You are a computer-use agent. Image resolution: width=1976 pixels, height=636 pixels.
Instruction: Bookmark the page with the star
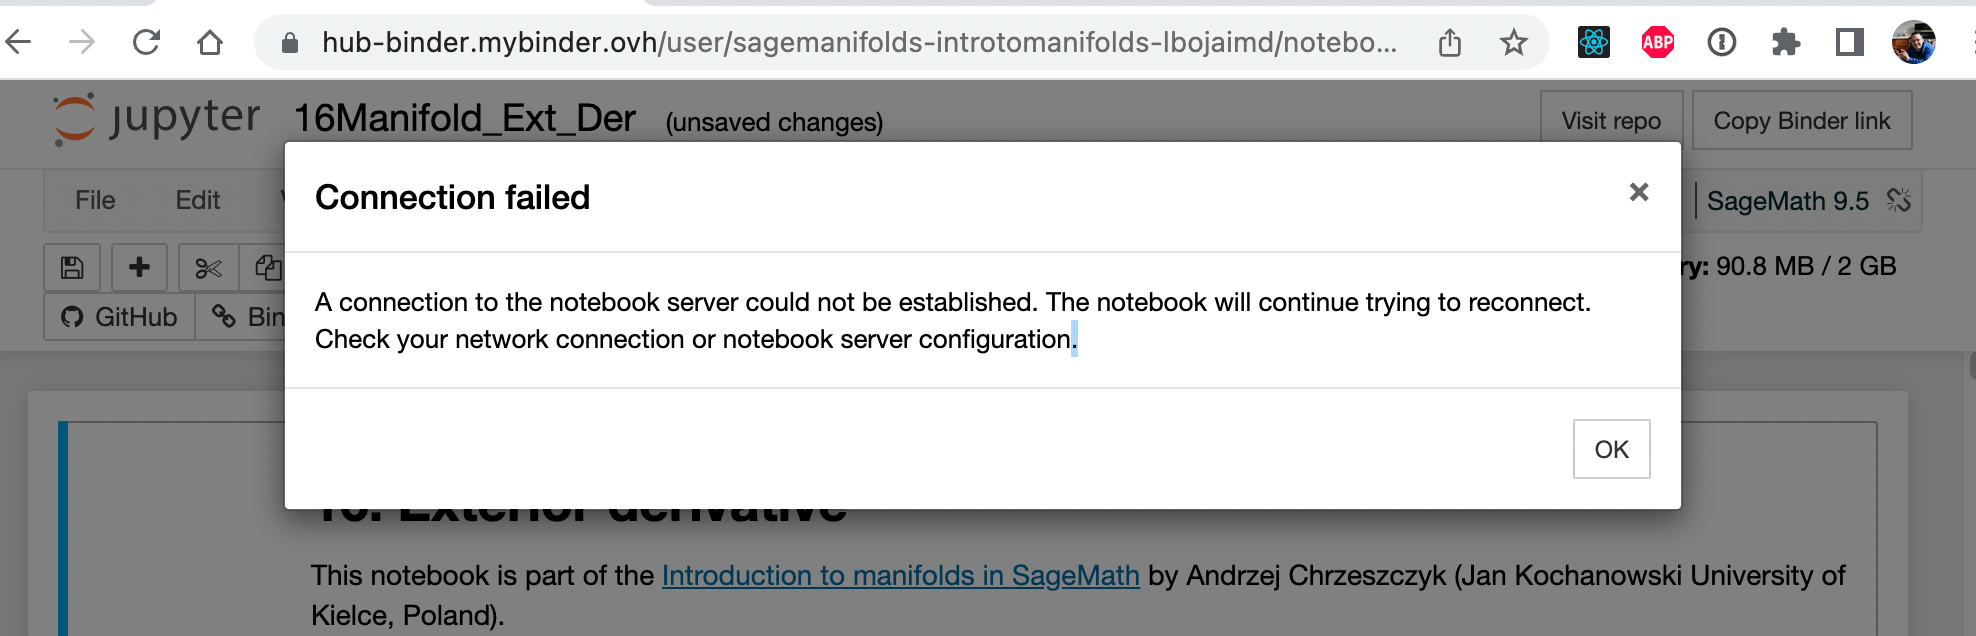point(1514,42)
